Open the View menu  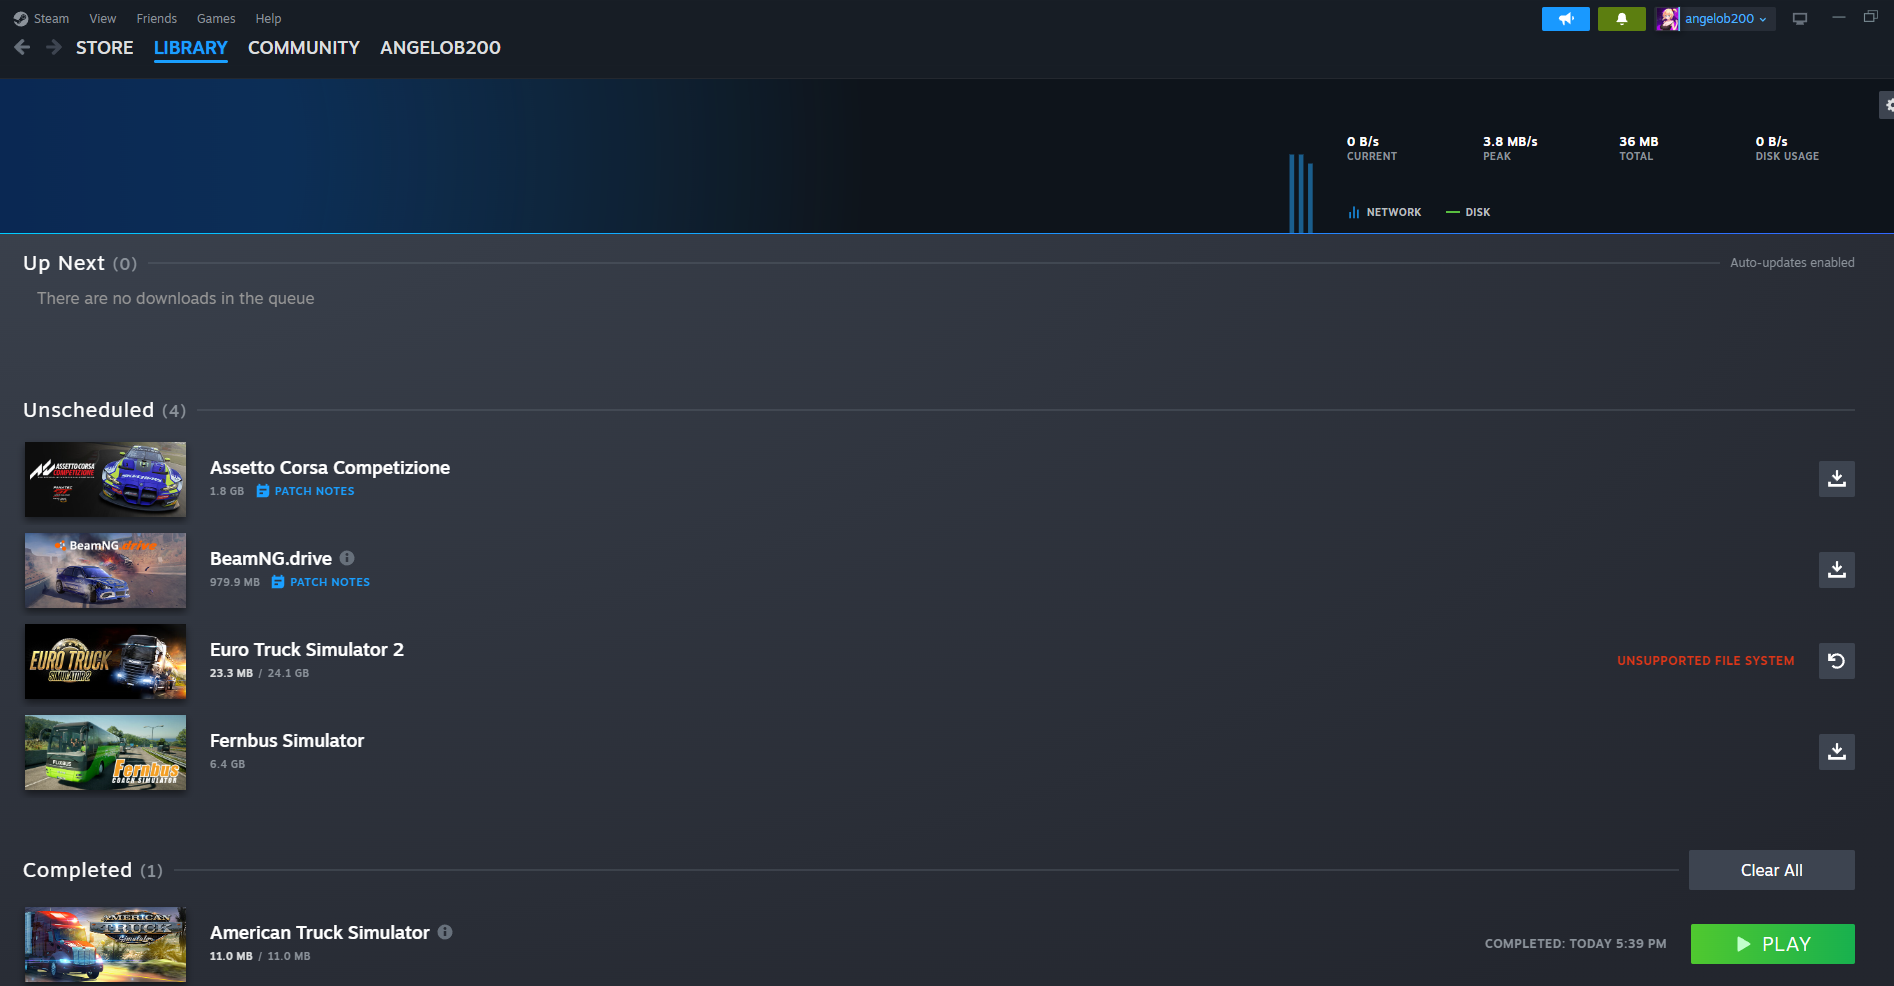[103, 19]
